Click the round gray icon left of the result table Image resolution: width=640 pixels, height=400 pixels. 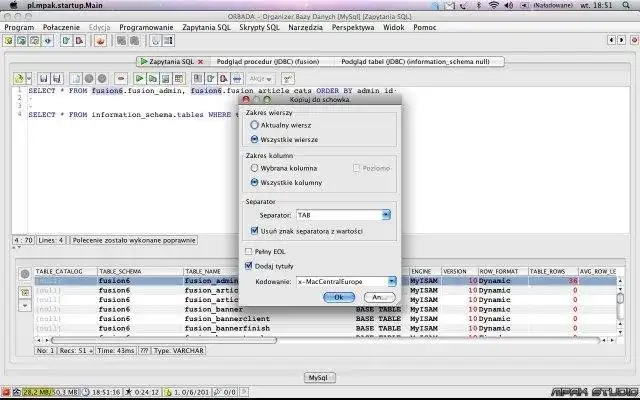pos(25,274)
